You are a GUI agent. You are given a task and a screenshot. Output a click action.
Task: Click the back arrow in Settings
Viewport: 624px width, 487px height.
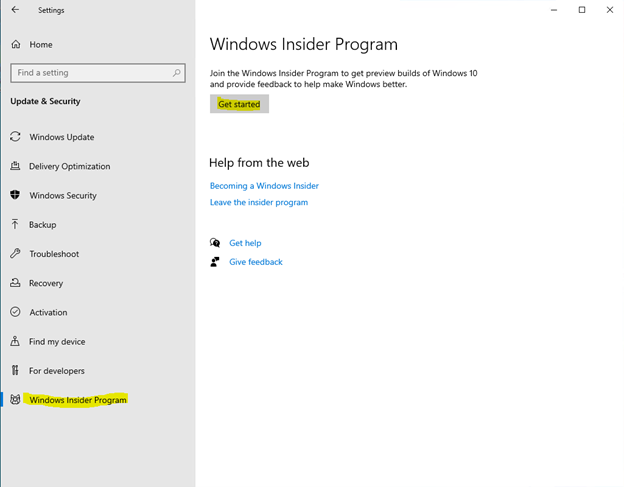tap(15, 10)
